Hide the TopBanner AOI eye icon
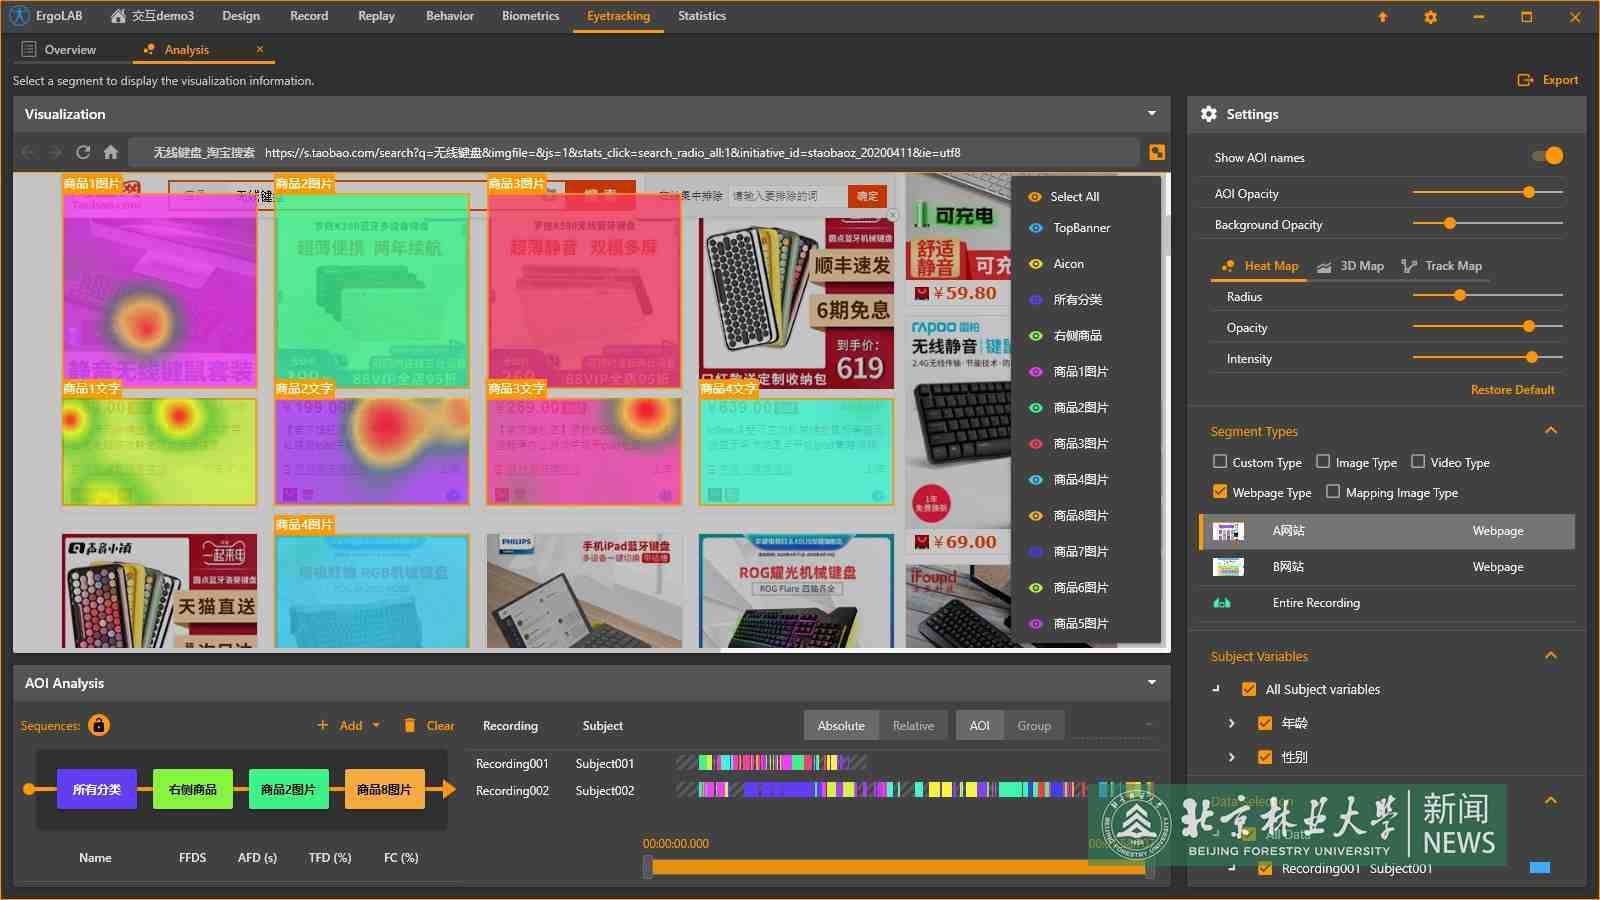The width and height of the screenshot is (1600, 900). point(1035,228)
